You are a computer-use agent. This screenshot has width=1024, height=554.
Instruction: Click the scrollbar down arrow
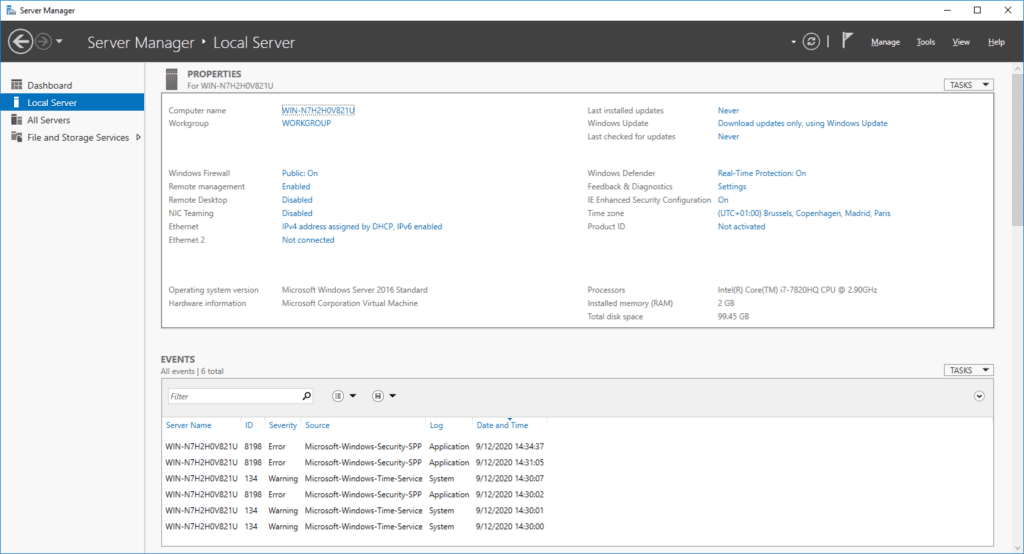pos(1017,548)
